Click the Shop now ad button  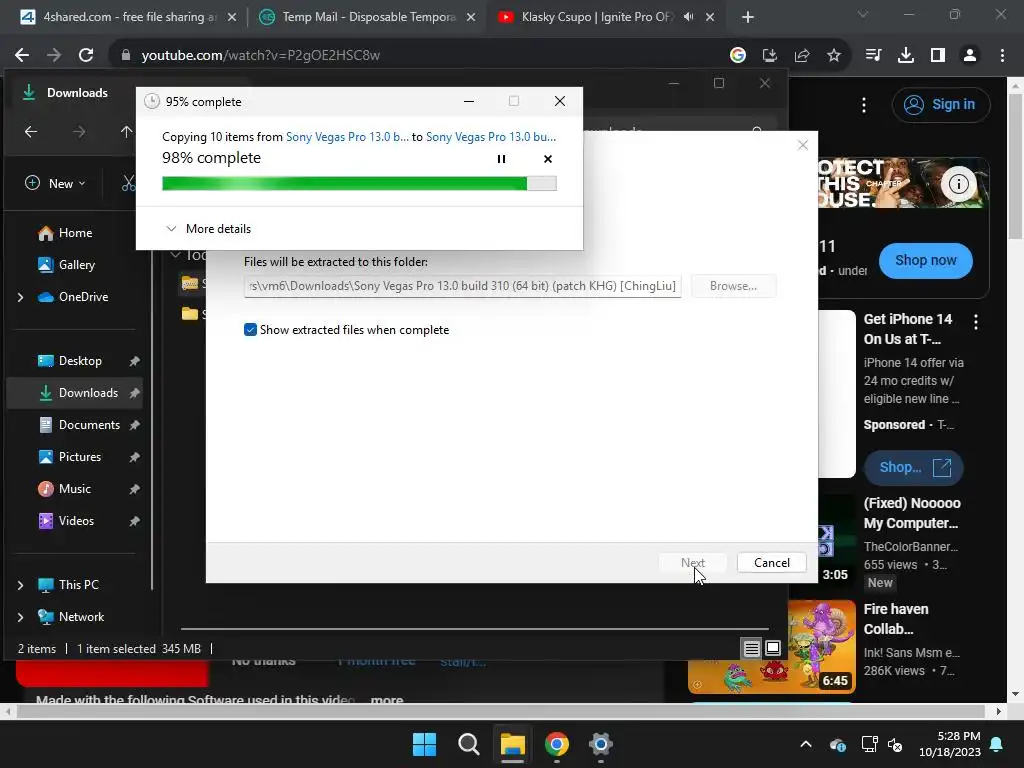click(x=925, y=261)
